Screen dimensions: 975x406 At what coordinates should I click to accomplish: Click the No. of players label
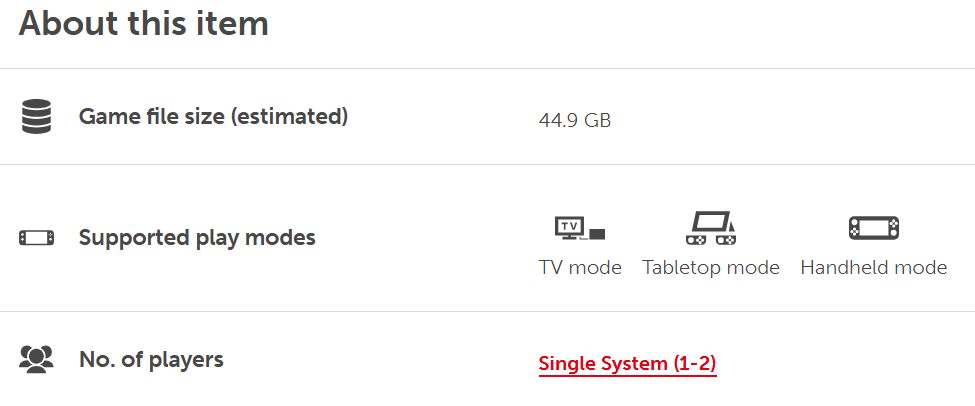click(x=151, y=359)
